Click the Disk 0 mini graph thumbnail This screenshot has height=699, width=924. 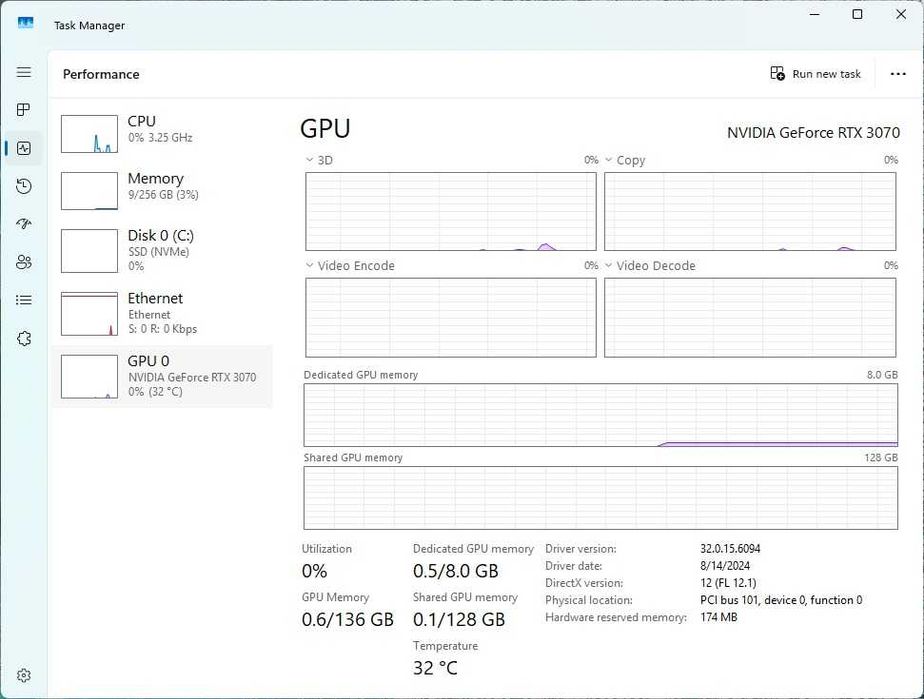coord(90,251)
